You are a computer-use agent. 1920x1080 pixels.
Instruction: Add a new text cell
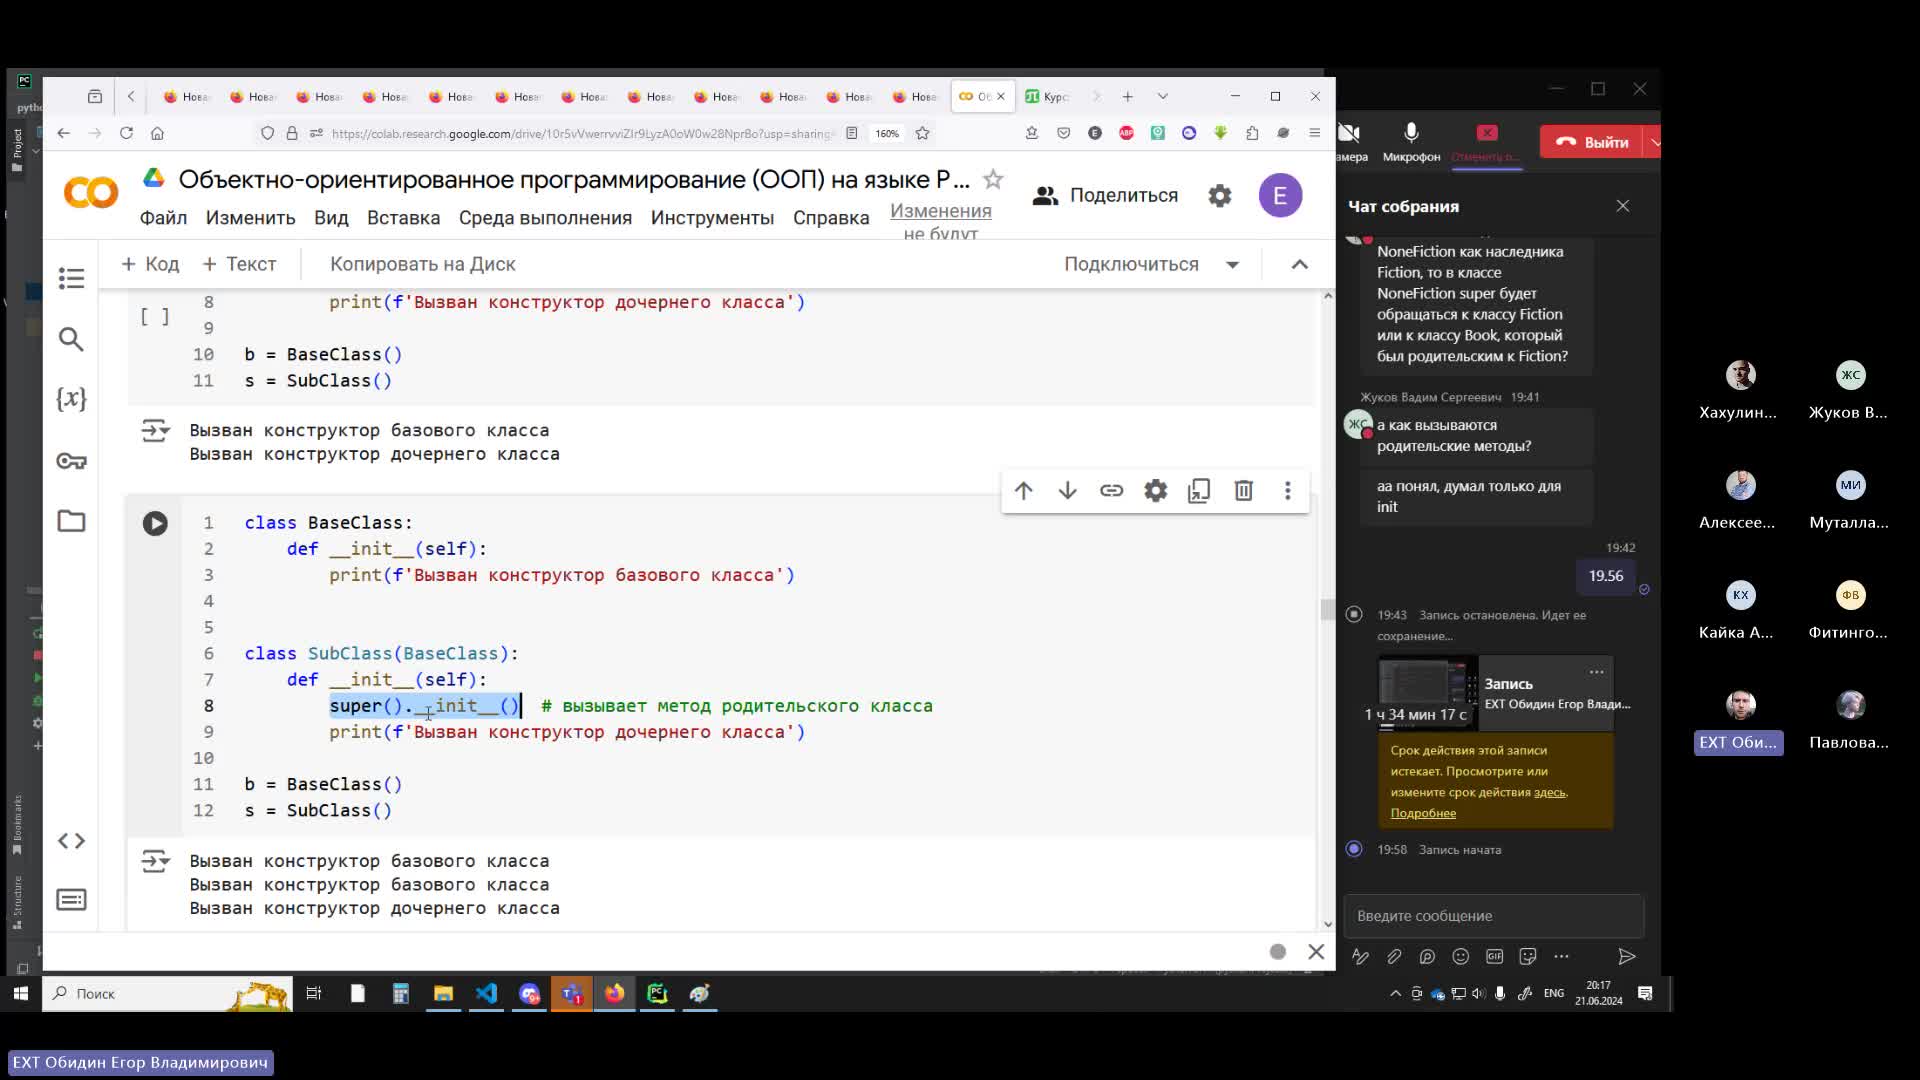(239, 264)
